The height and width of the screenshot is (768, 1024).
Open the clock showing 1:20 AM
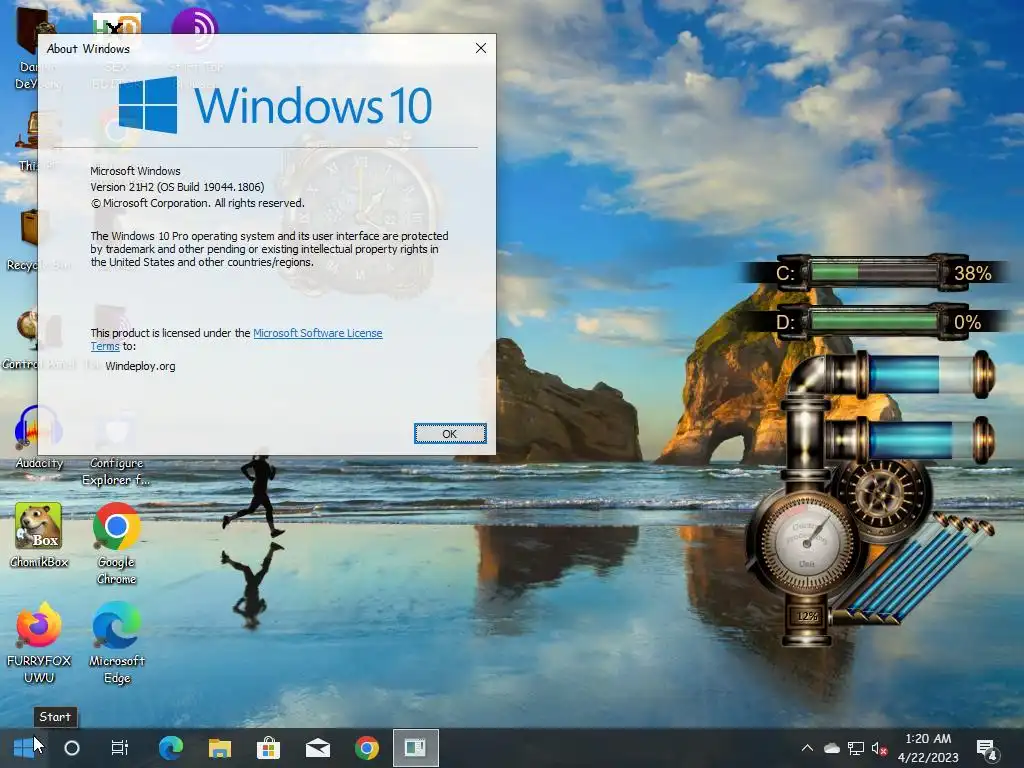click(928, 748)
